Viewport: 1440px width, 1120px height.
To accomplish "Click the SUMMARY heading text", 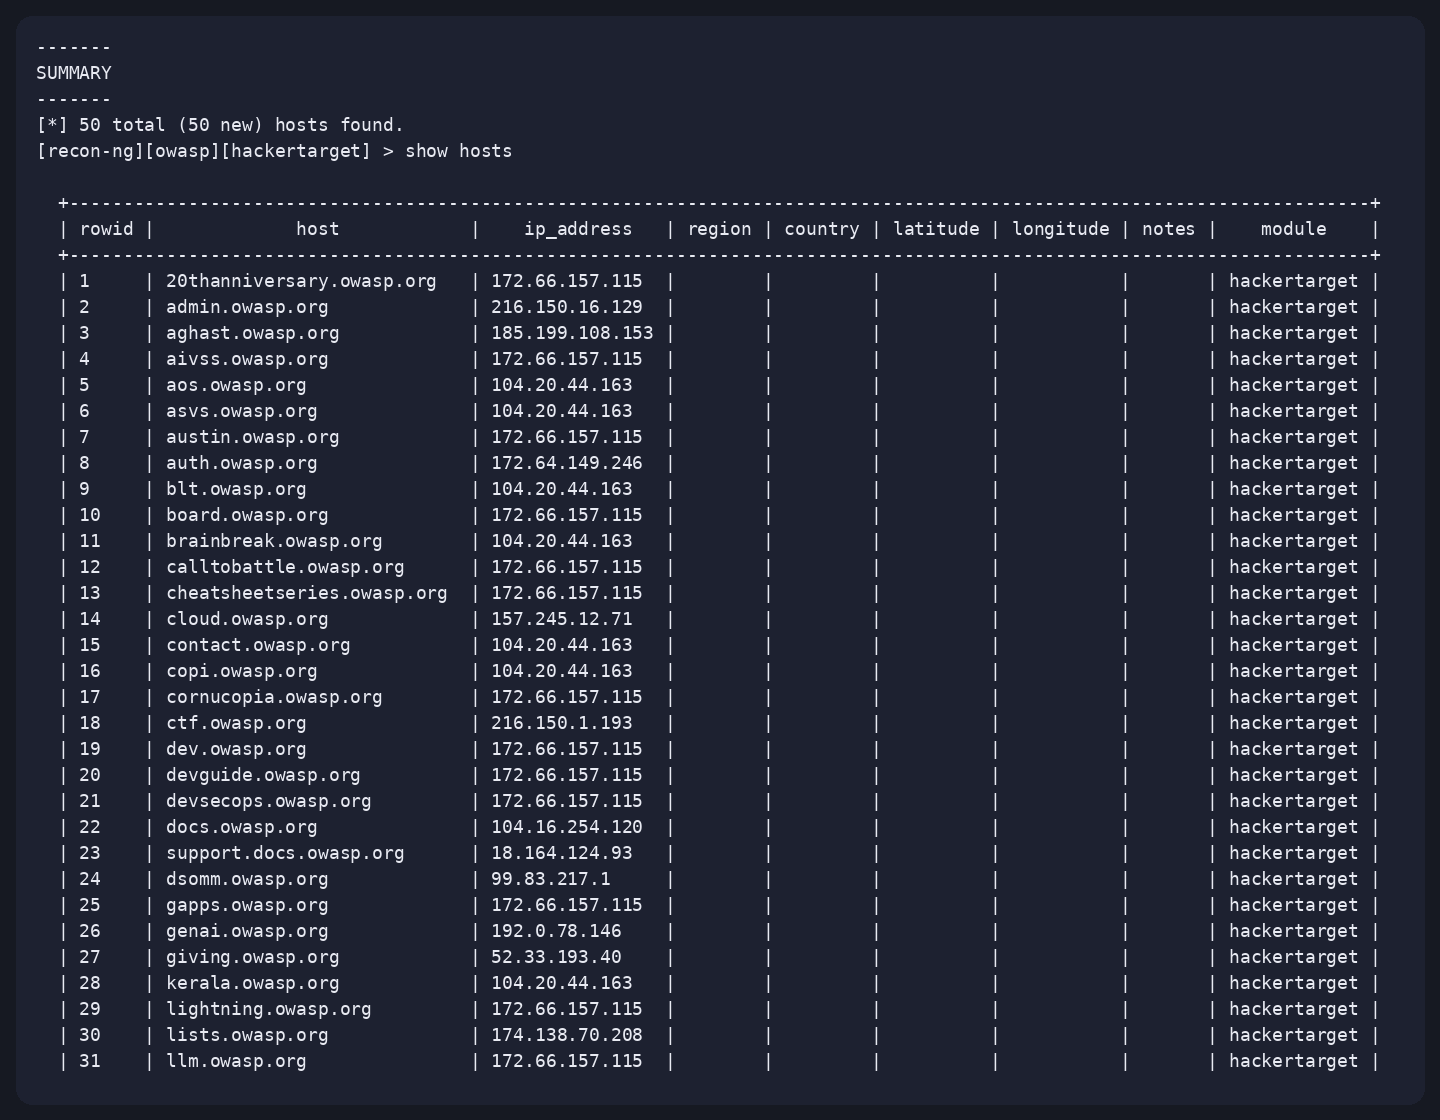I will (x=74, y=73).
